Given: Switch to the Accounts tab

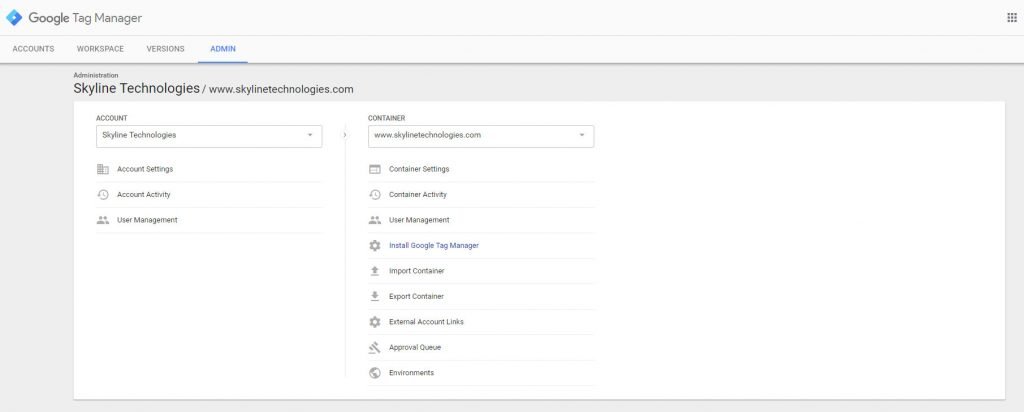Looking at the screenshot, I should click(x=33, y=49).
